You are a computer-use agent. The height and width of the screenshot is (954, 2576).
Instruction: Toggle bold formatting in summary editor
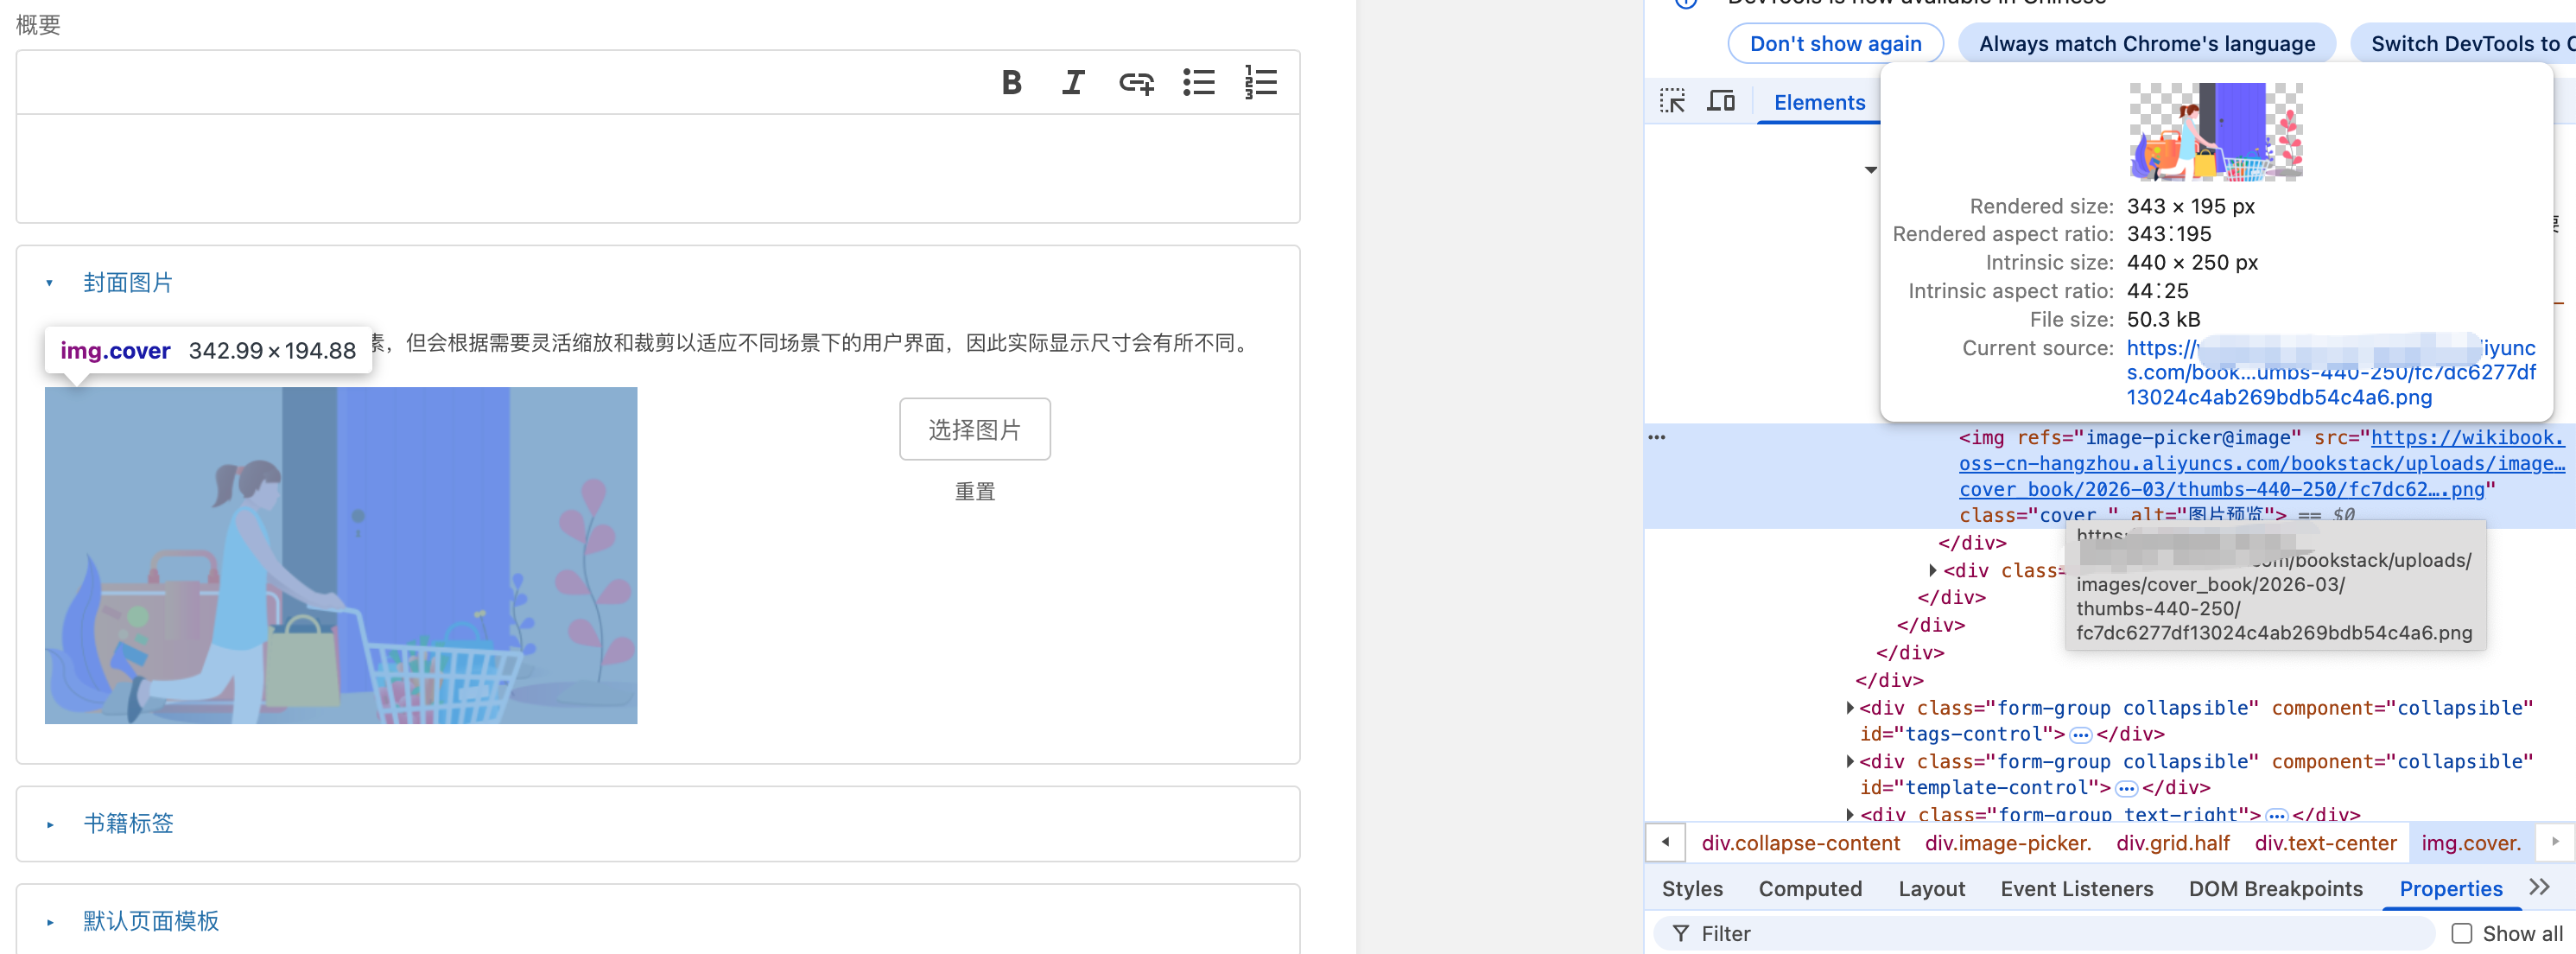tap(1011, 83)
